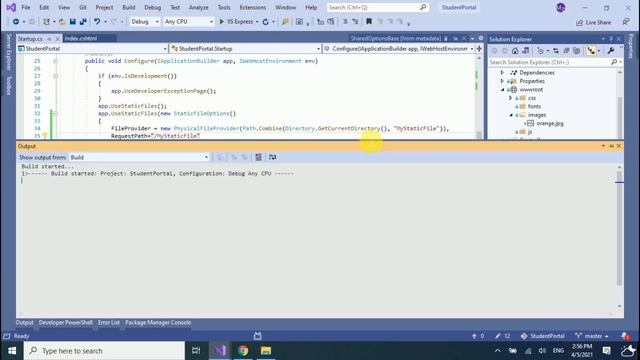This screenshot has width=640, height=360.
Task: Click Collapse All icon in Solution Explorer
Action: click(566, 51)
